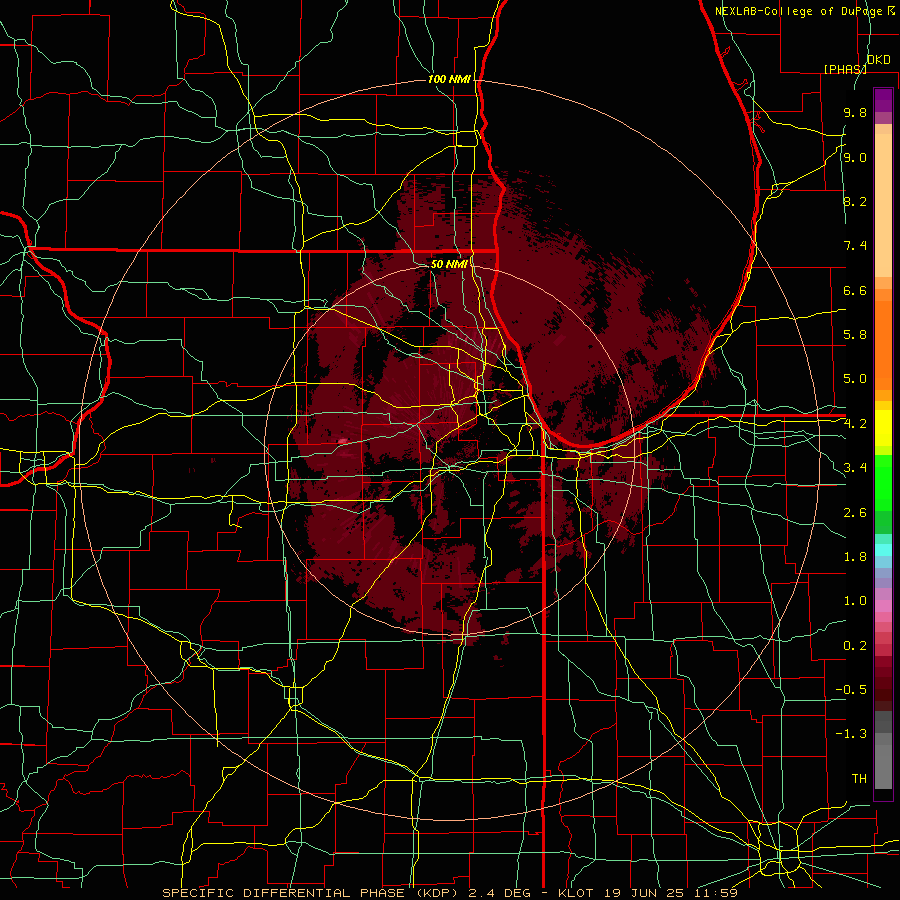This screenshot has height=900, width=900.
Task: Select the 4.2 value on the color scale
Action: 855,424
